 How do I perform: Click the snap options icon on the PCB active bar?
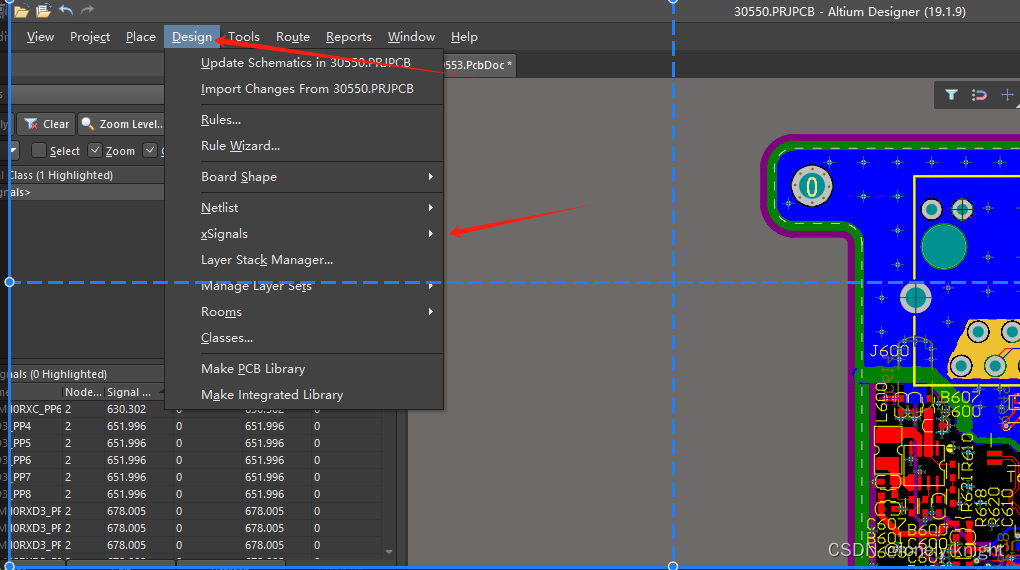[x=979, y=95]
